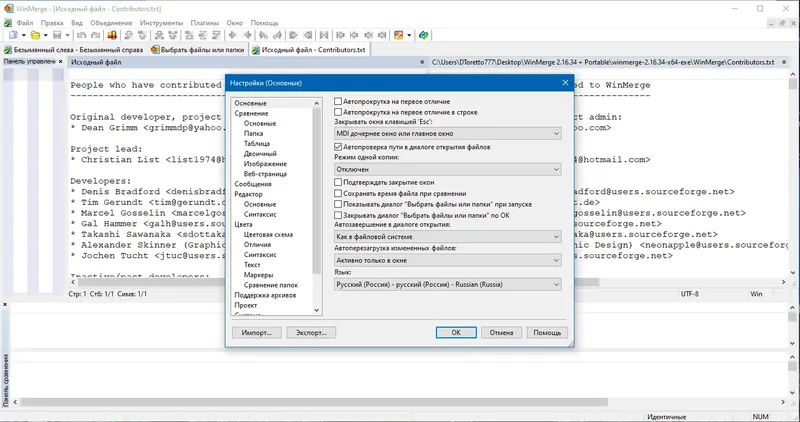Open the Файл menu
Image resolution: width=800 pixels, height=422 pixels.
click(24, 23)
